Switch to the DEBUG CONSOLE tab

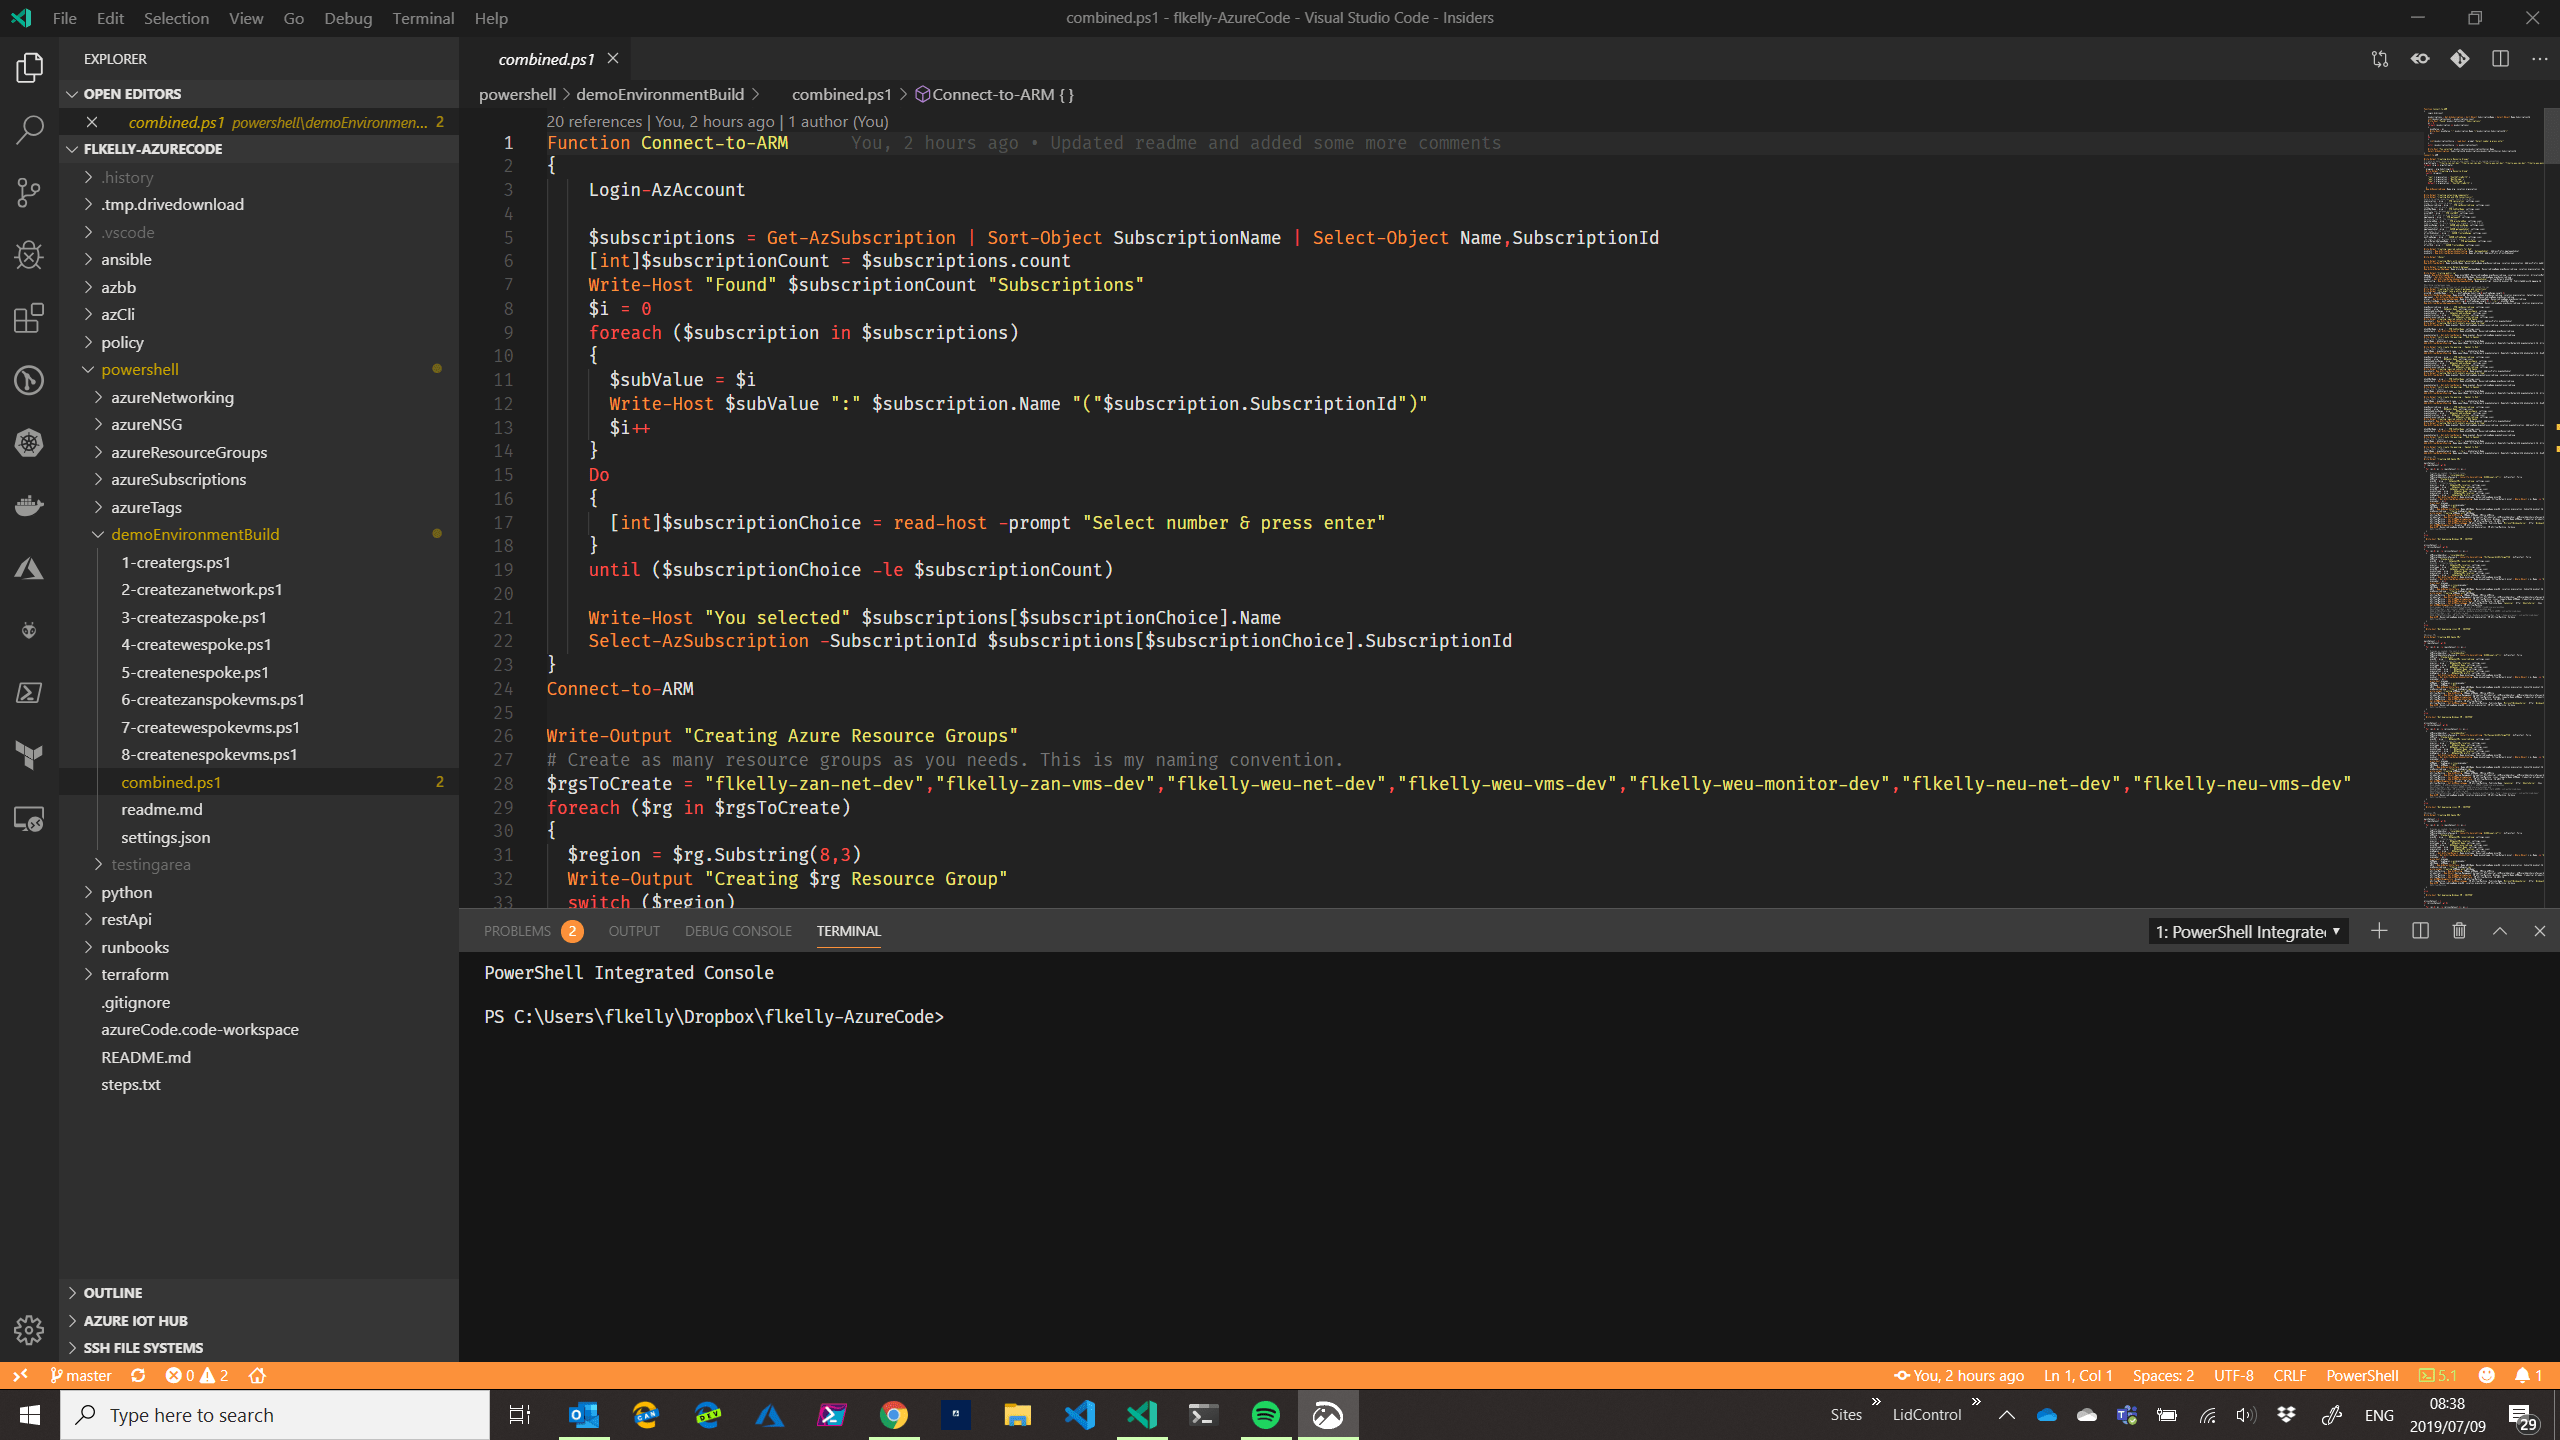[x=738, y=930]
